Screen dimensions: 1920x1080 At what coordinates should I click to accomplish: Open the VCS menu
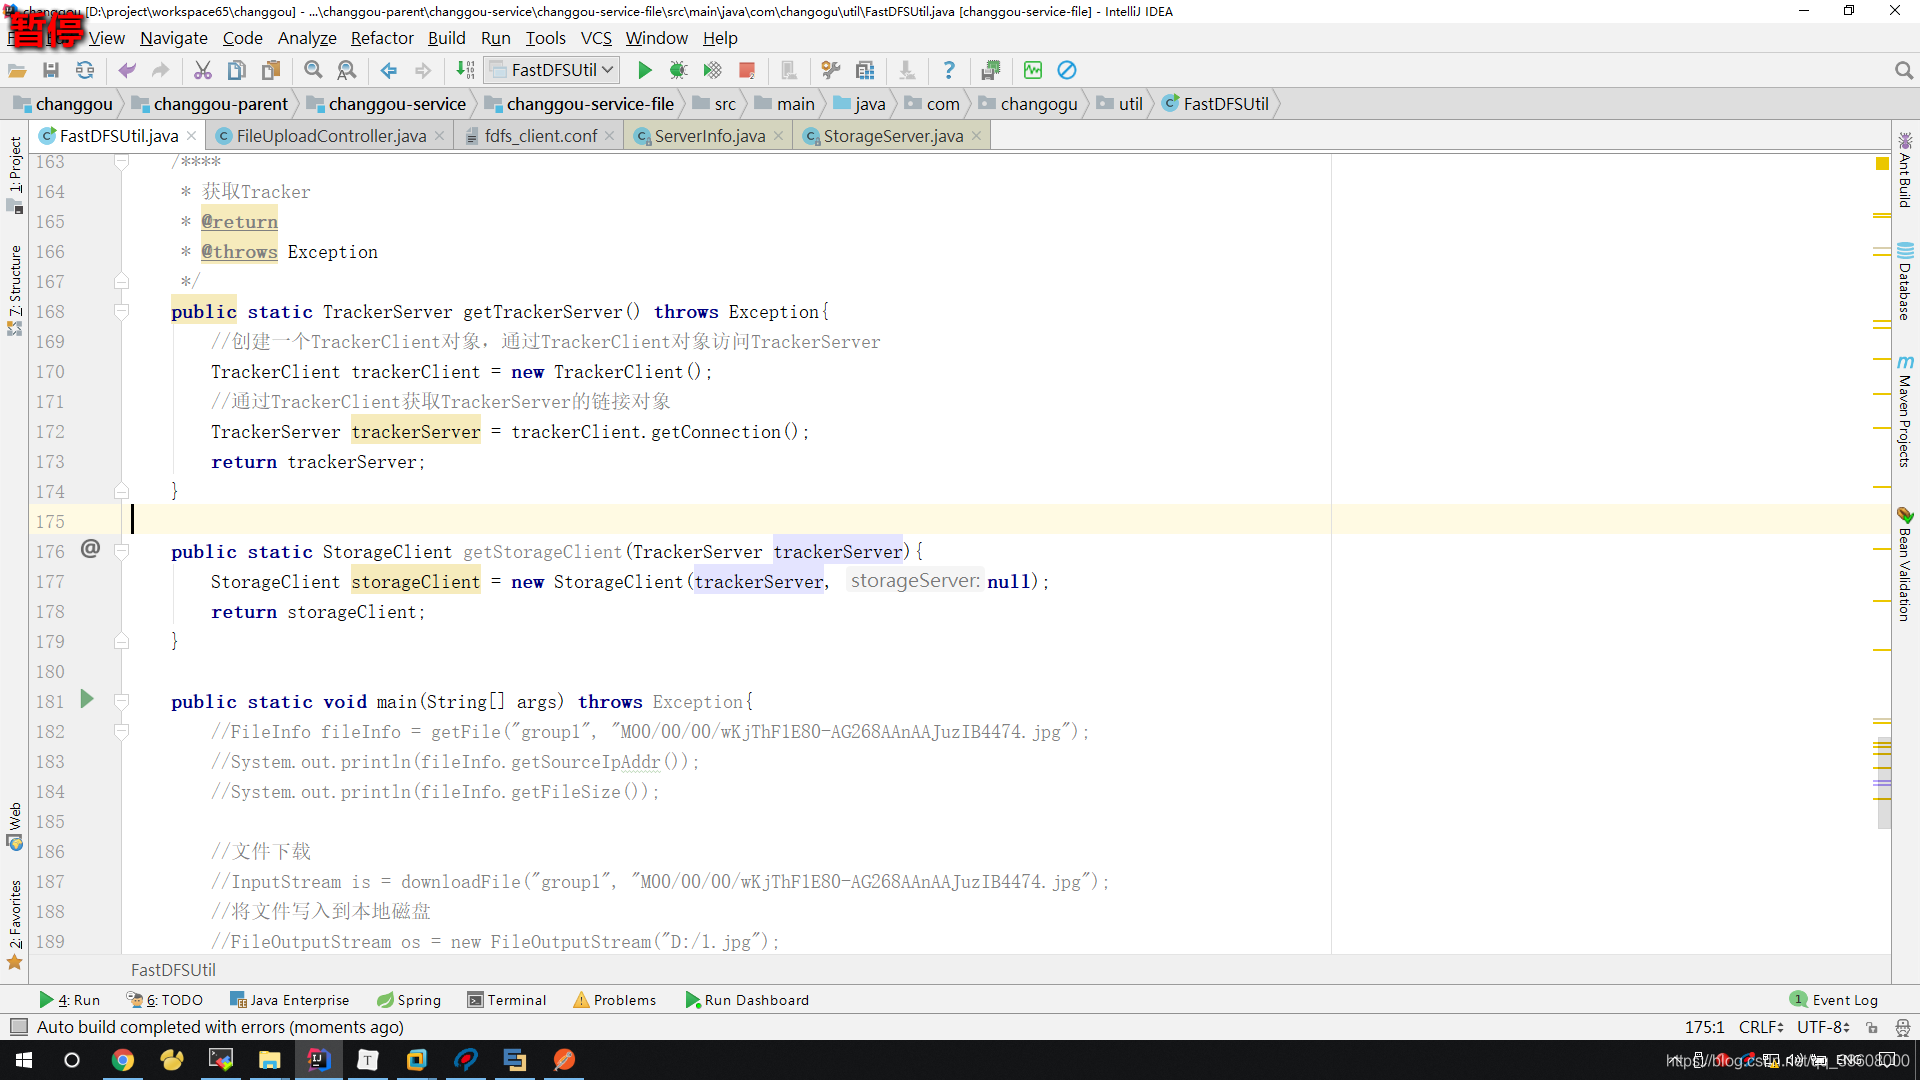(596, 38)
